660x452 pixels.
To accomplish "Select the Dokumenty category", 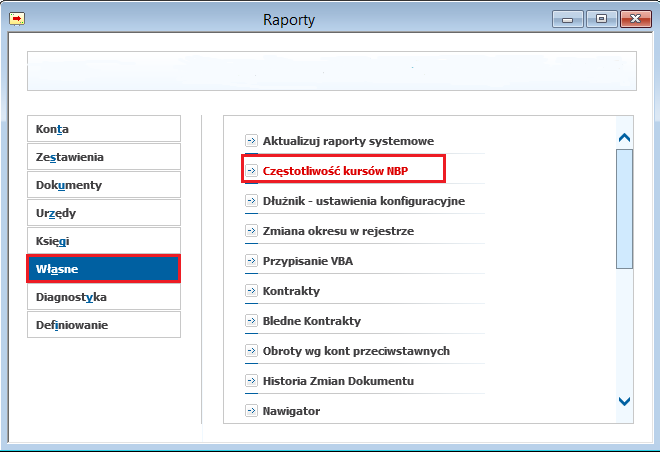I will pyautogui.click(x=104, y=185).
